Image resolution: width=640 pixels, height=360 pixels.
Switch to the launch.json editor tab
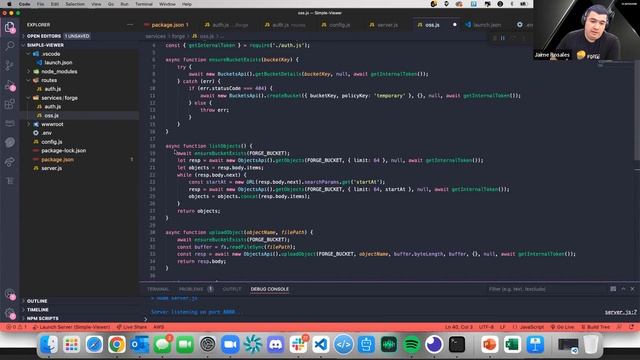click(487, 25)
